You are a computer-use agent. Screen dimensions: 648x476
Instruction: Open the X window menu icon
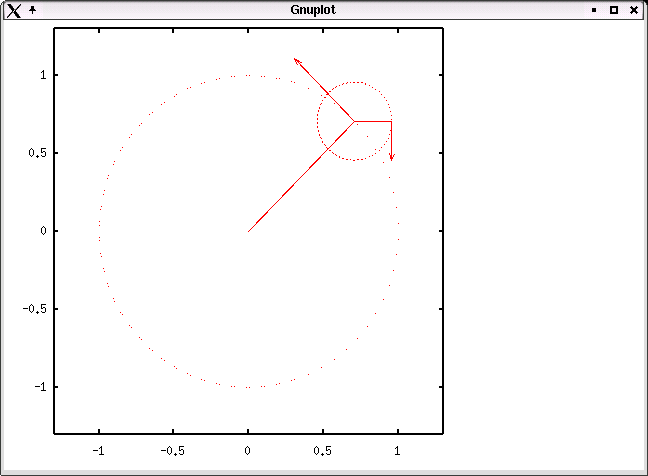pos(13,10)
